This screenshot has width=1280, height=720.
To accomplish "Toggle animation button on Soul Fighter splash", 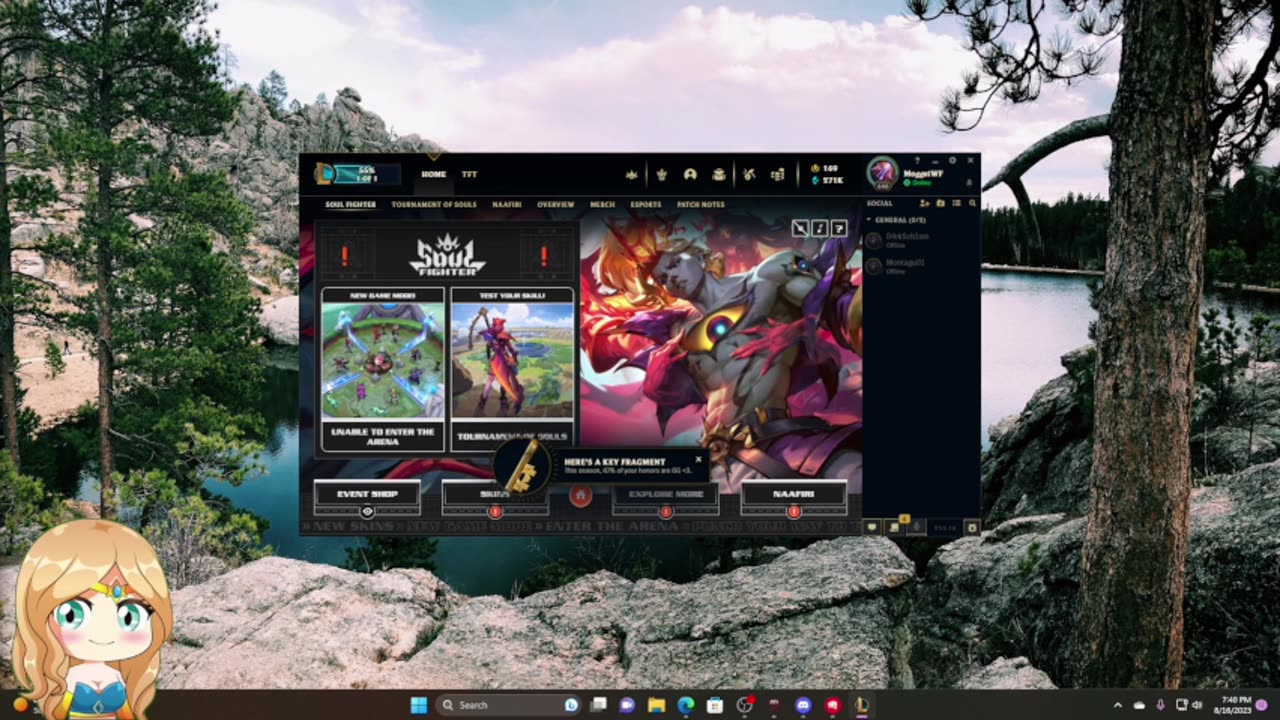I will (x=800, y=229).
